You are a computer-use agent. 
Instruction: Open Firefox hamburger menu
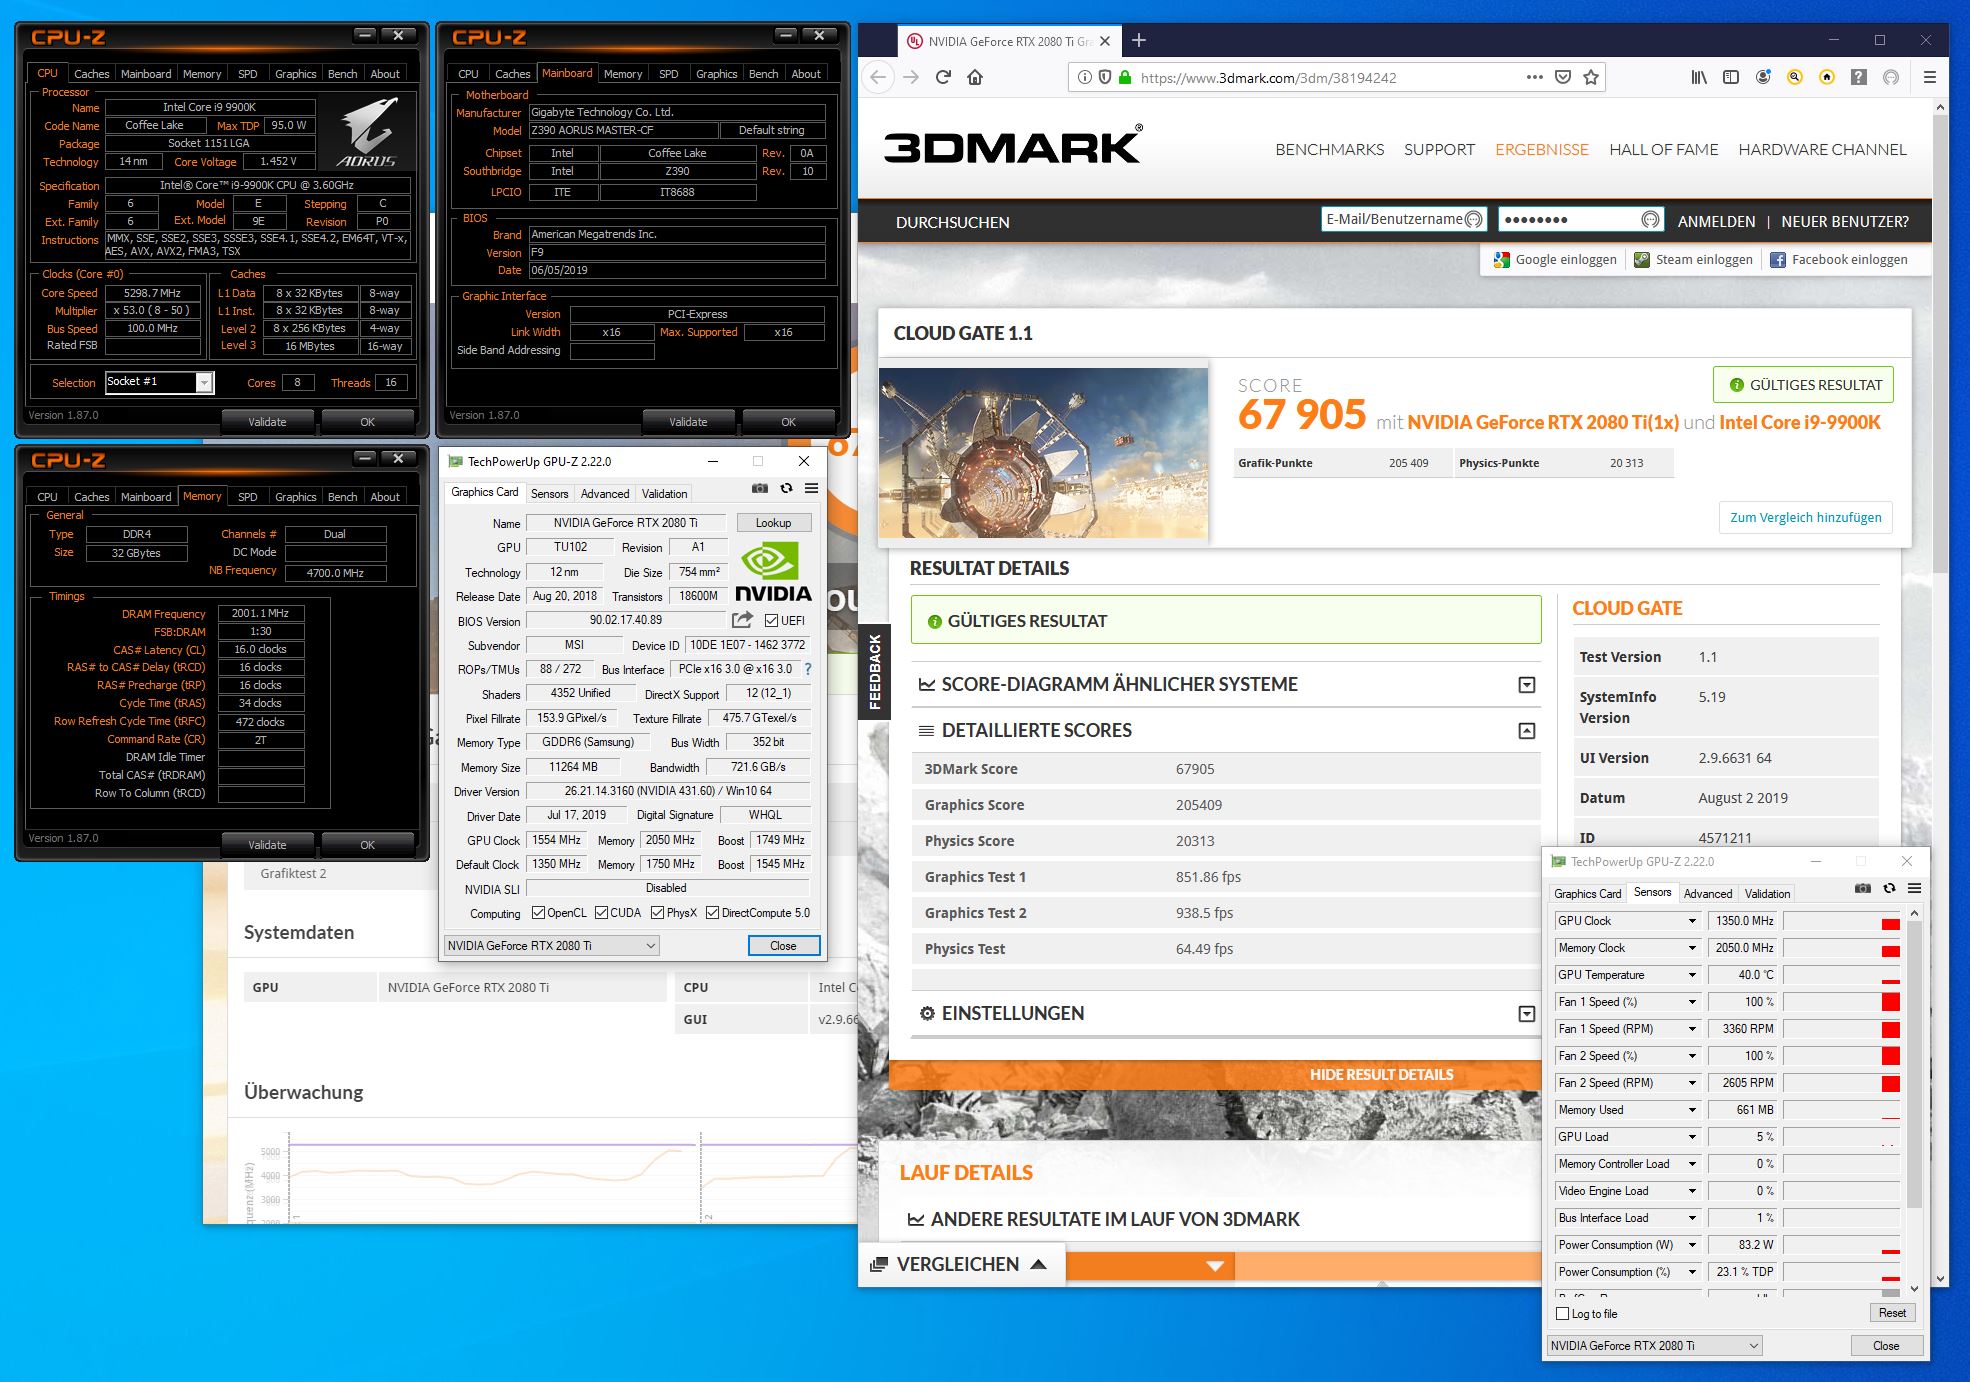[1930, 77]
